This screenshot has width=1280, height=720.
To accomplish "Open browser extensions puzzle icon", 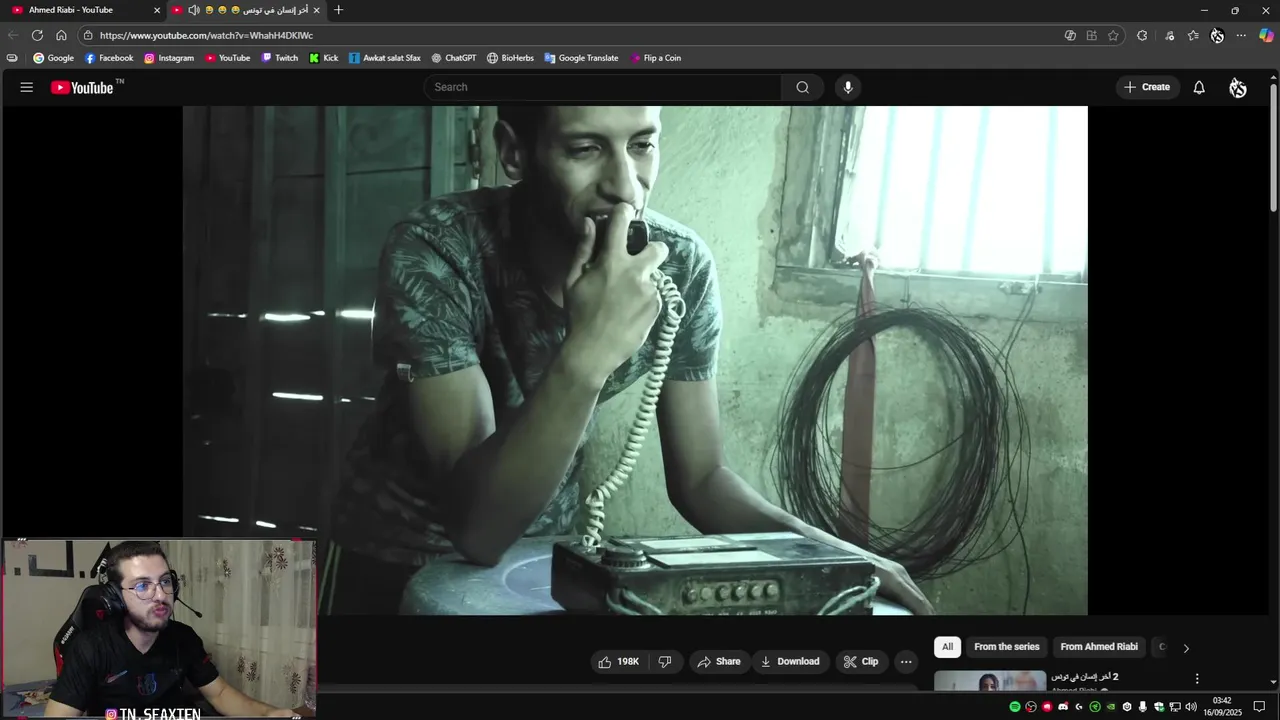I will (x=1142, y=35).
